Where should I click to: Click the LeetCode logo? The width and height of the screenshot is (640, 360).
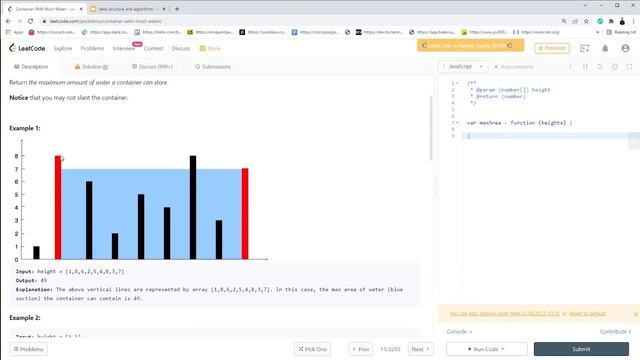[x=27, y=48]
